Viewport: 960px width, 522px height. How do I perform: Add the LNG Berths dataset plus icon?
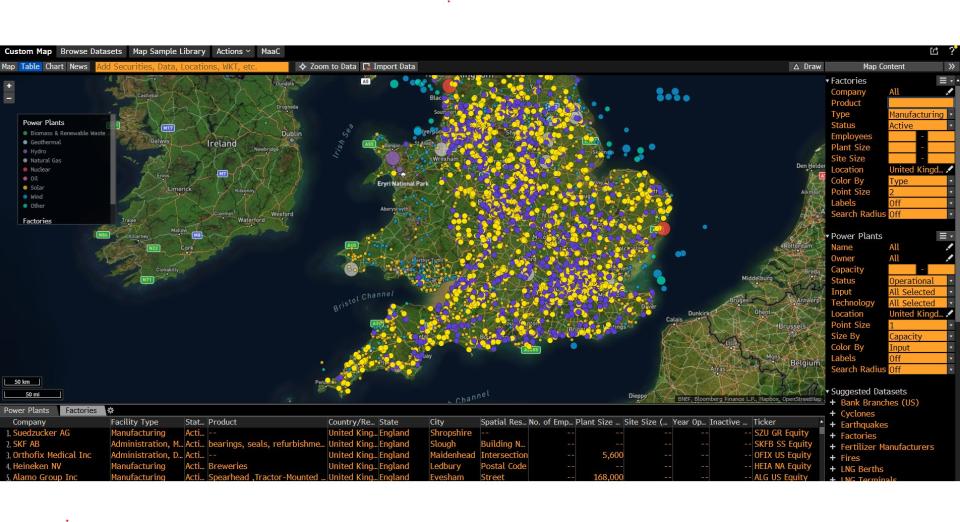click(x=833, y=469)
